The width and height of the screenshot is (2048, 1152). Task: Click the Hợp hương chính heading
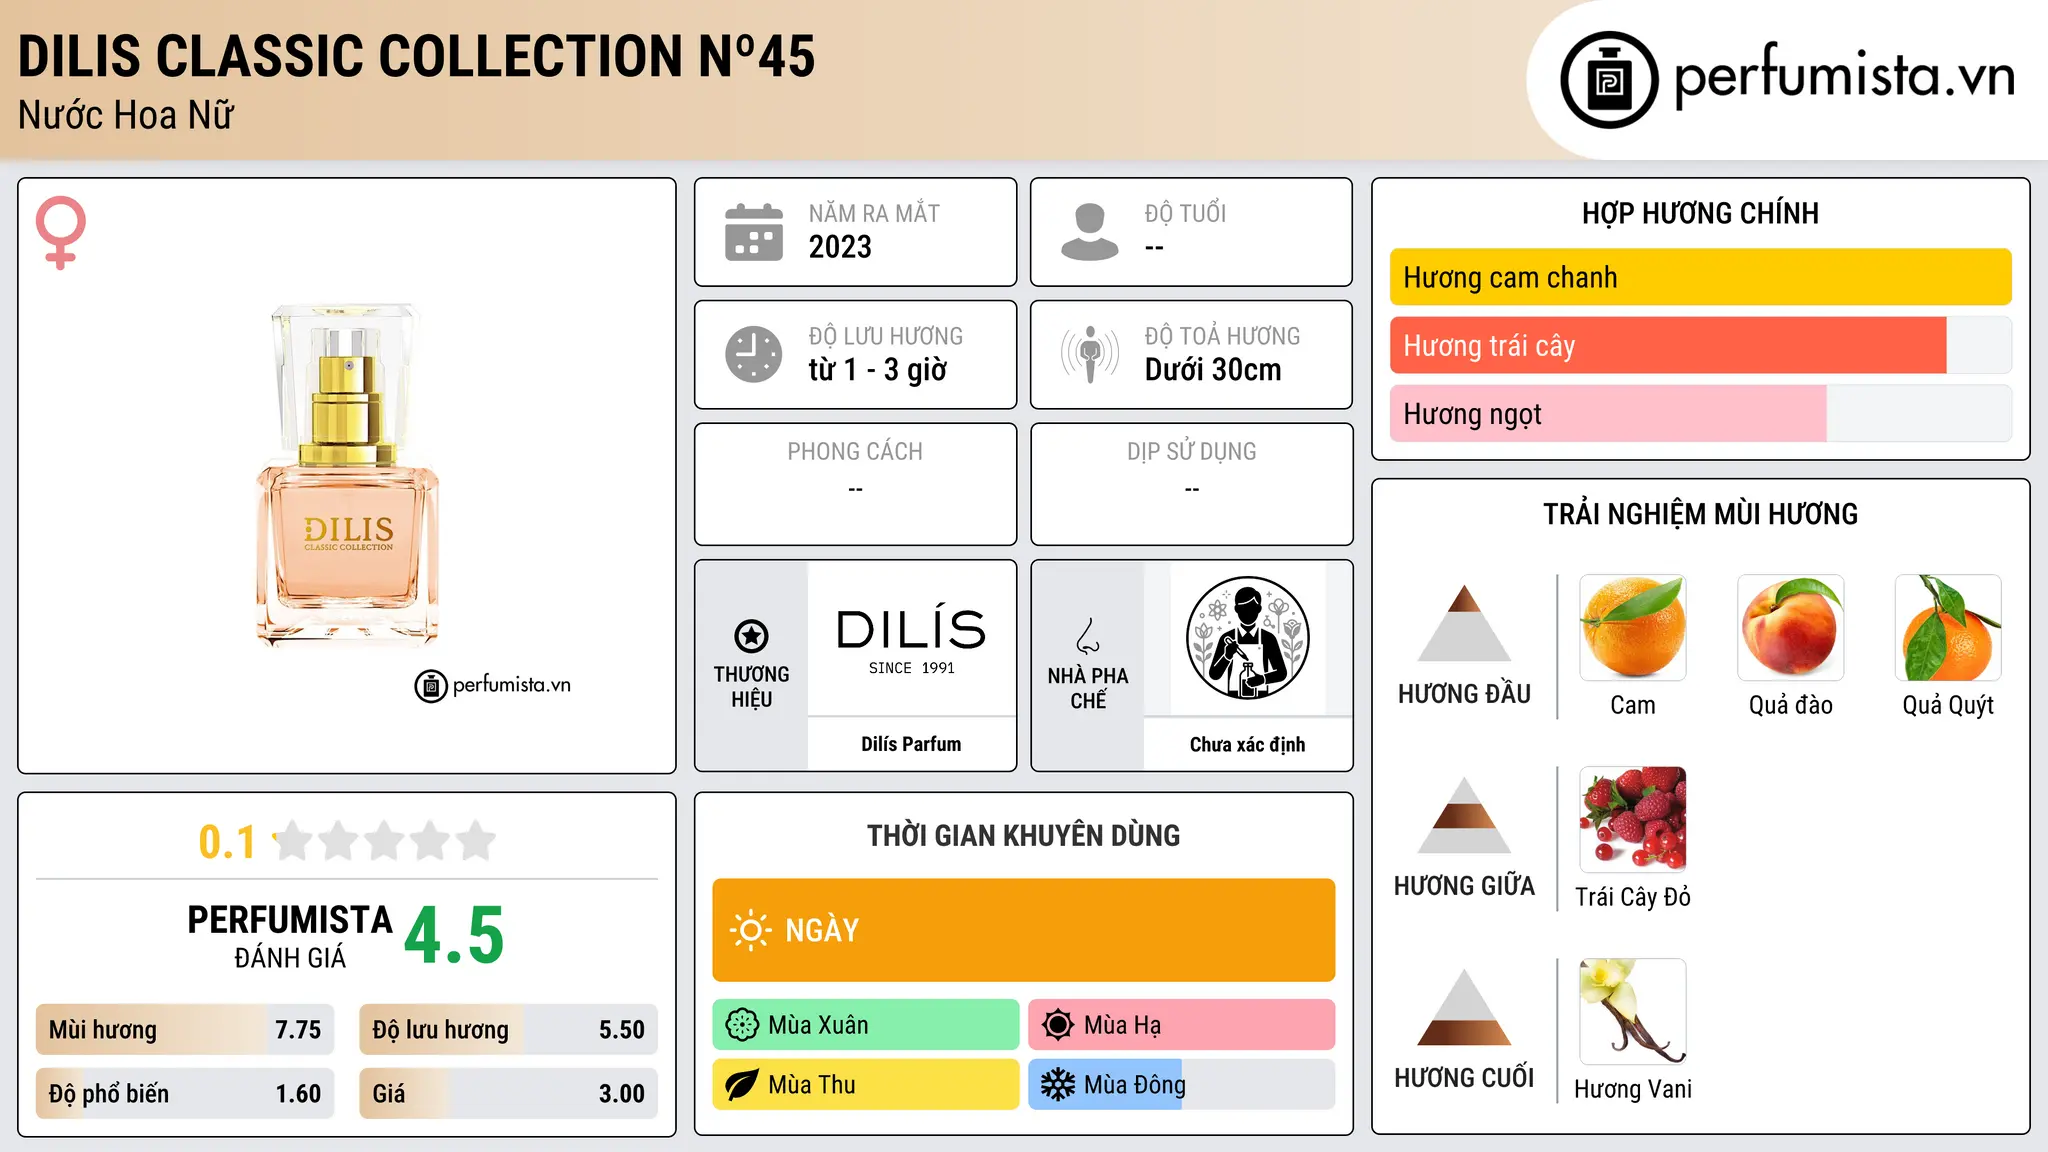(1700, 213)
